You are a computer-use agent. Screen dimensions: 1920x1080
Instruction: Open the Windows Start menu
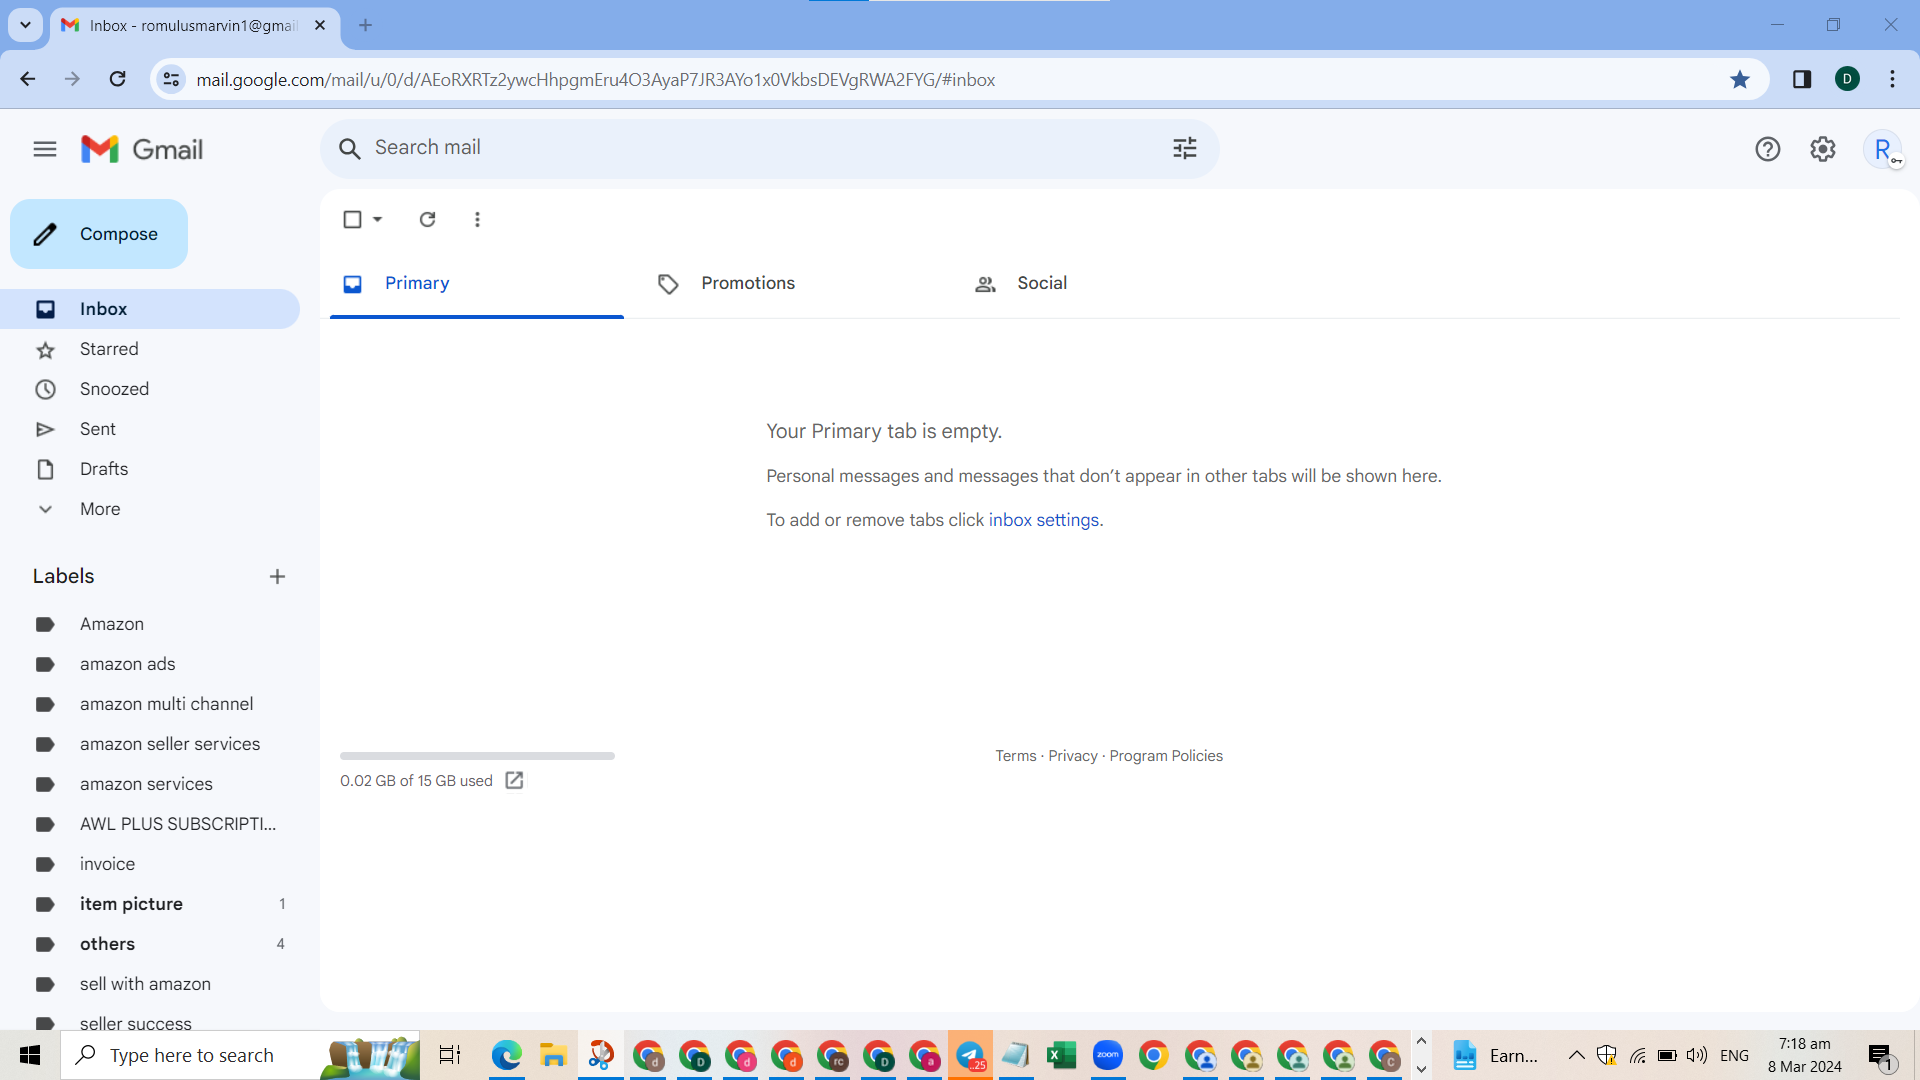pos(30,1055)
